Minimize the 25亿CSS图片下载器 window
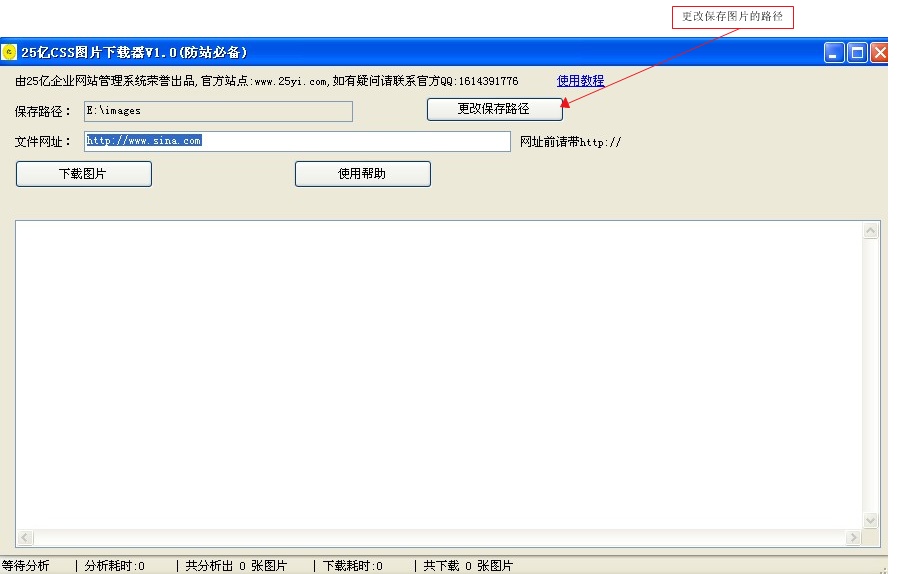 (834, 52)
